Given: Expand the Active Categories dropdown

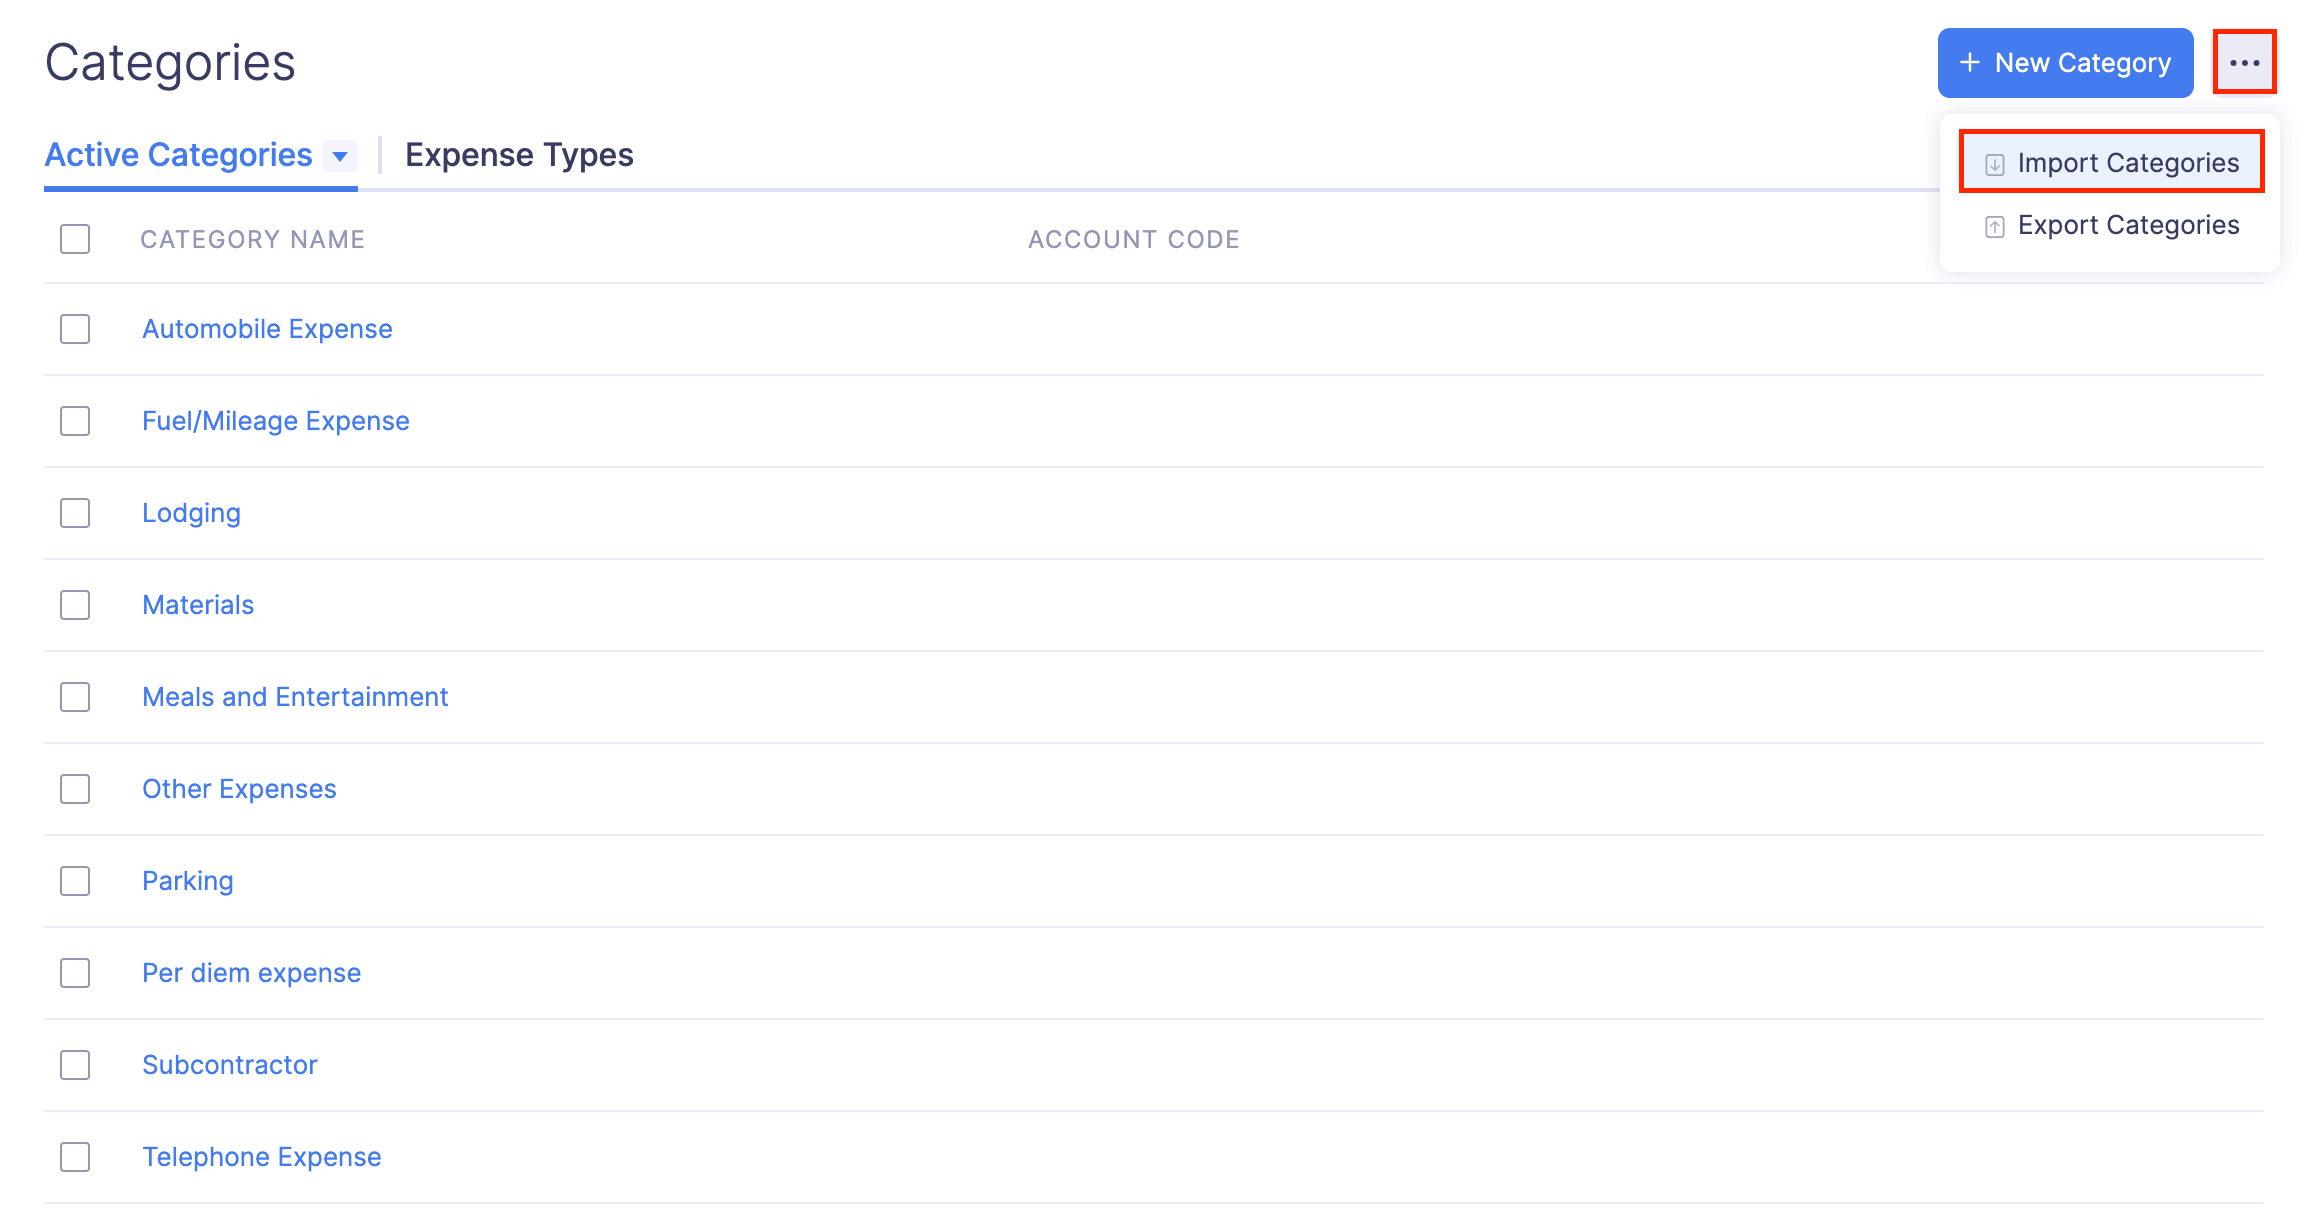Looking at the screenshot, I should click(x=341, y=156).
